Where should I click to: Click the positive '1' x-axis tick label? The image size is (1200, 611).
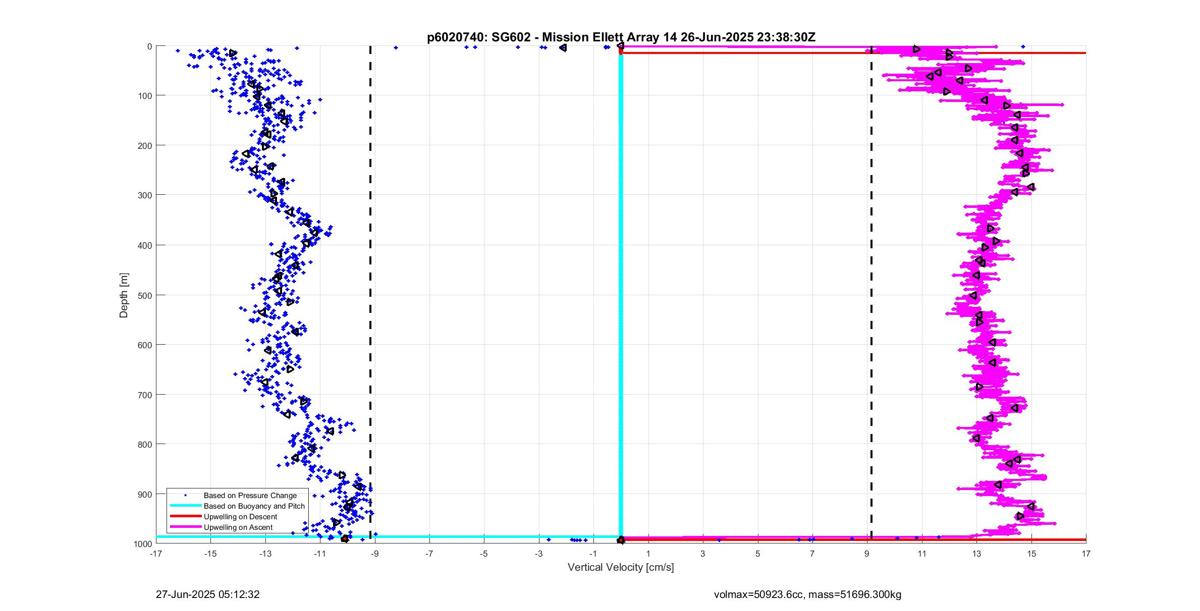point(648,553)
